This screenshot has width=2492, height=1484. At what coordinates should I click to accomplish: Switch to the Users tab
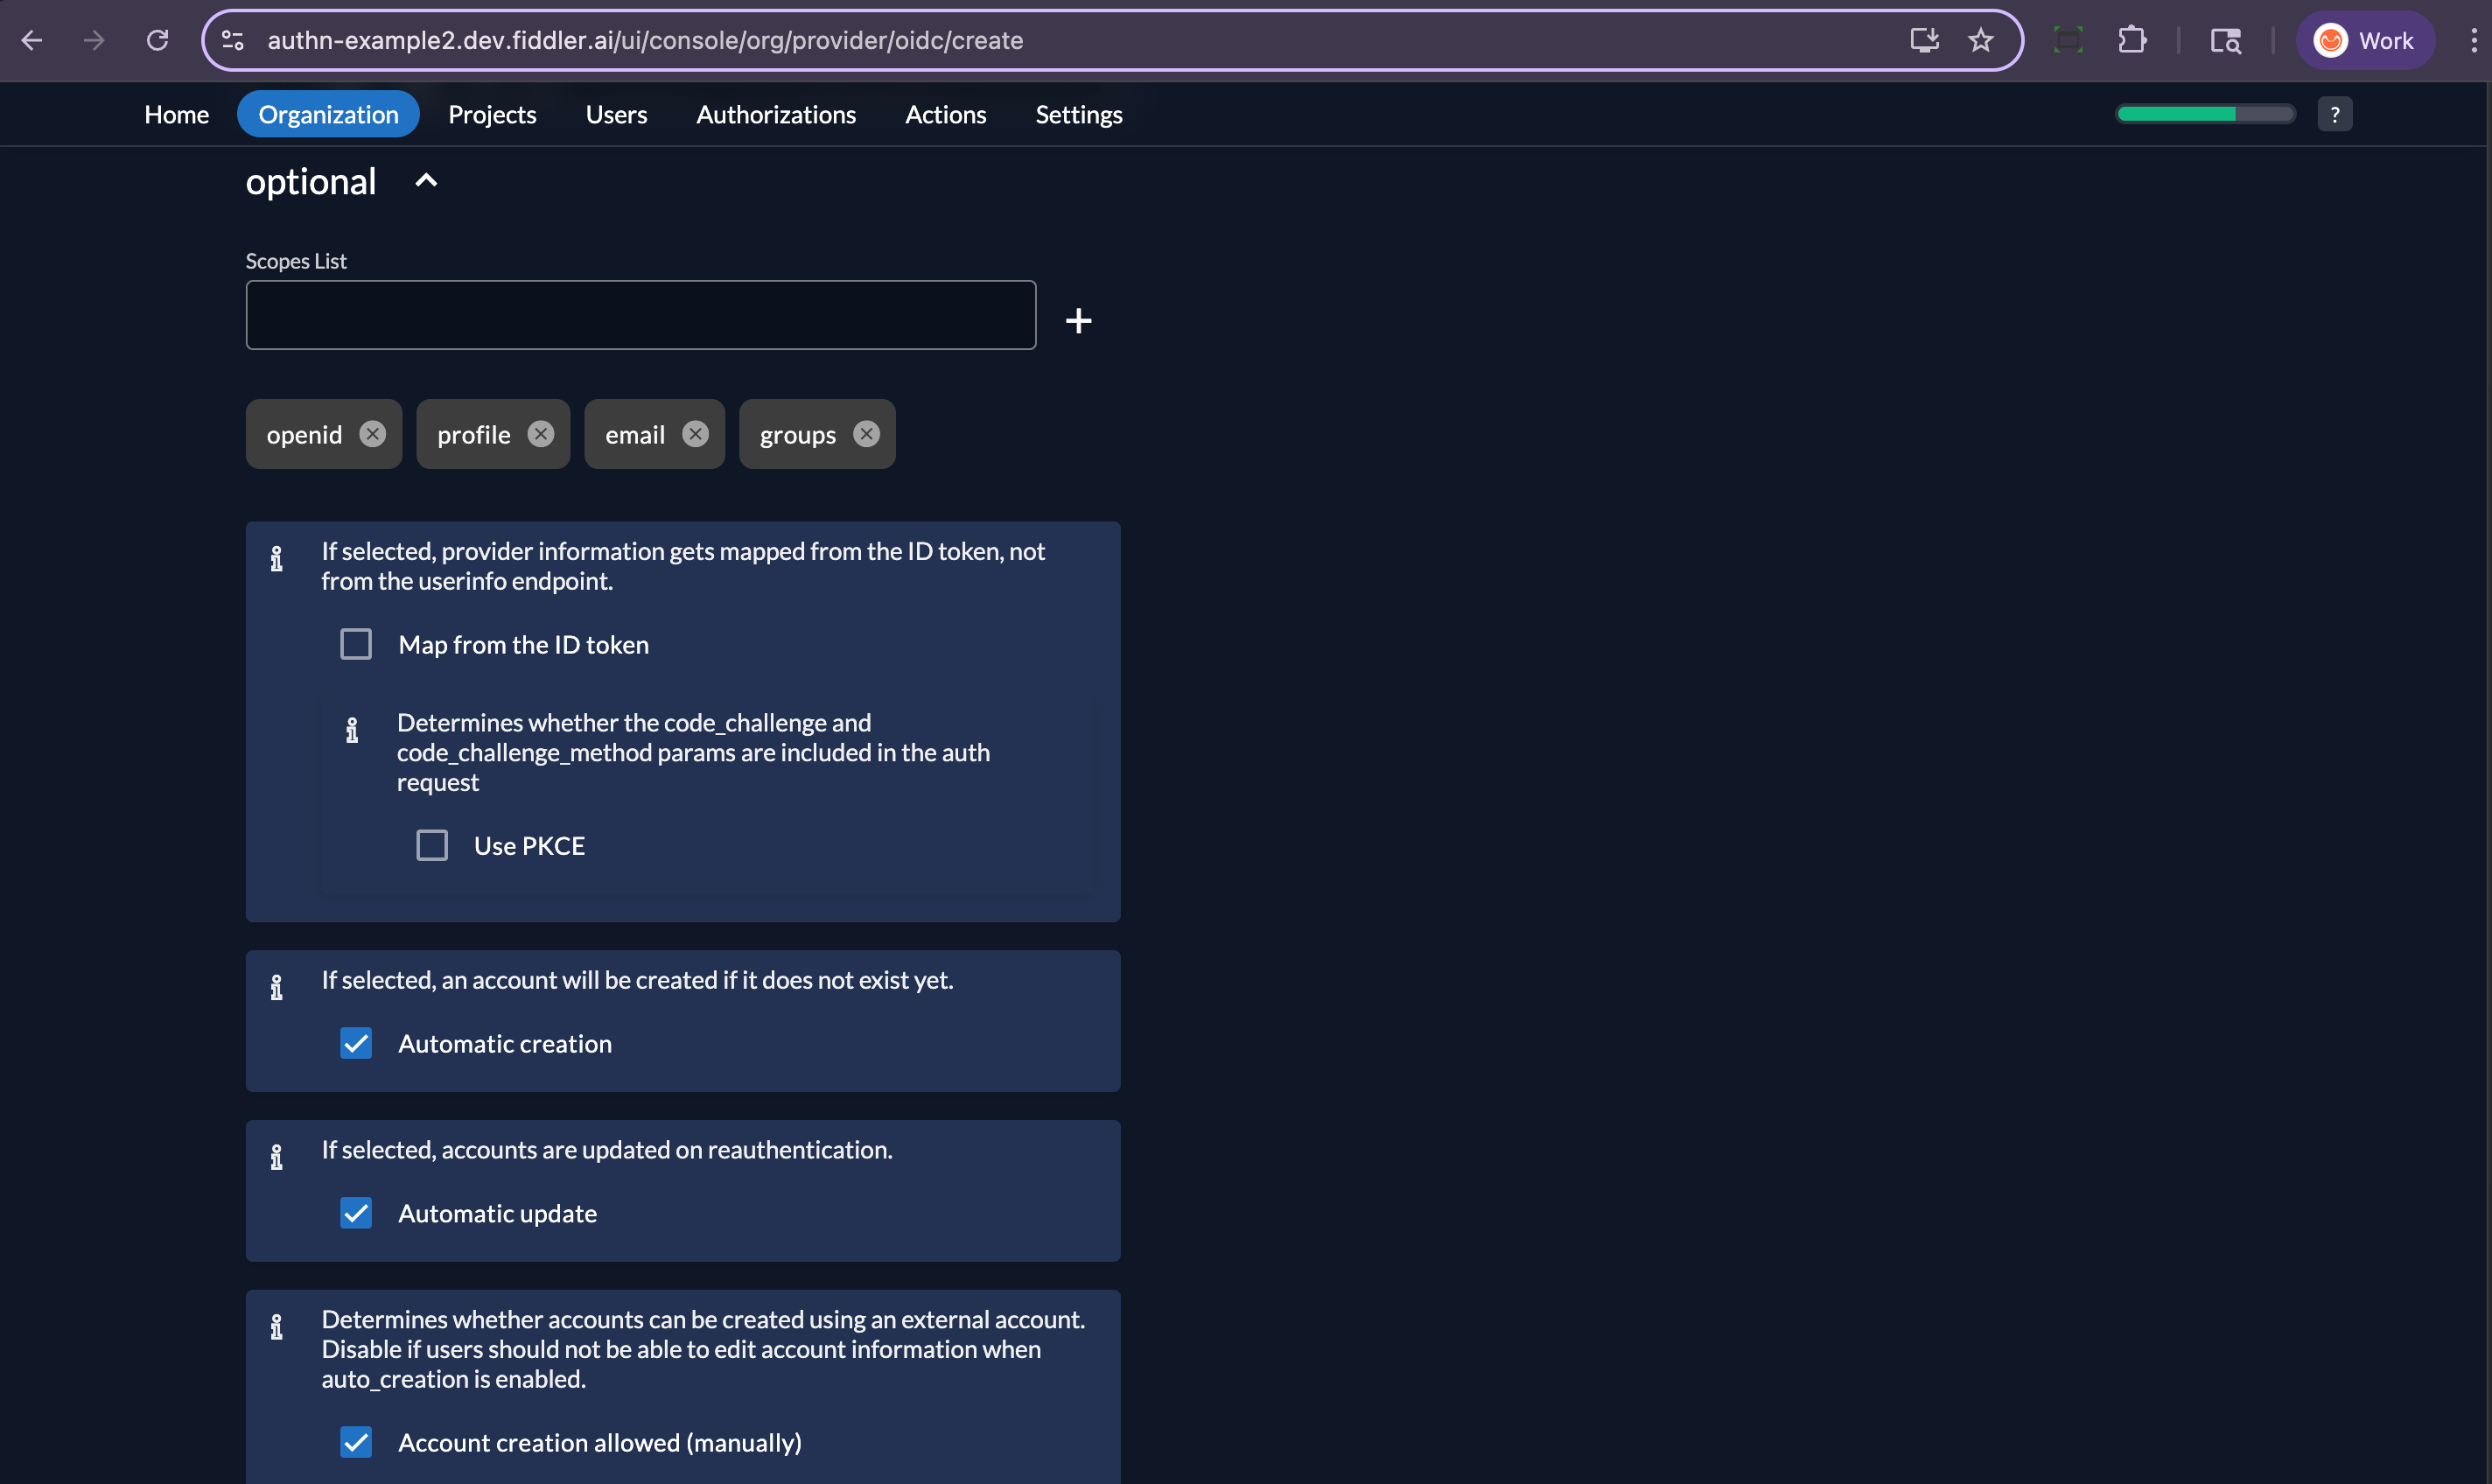point(616,114)
